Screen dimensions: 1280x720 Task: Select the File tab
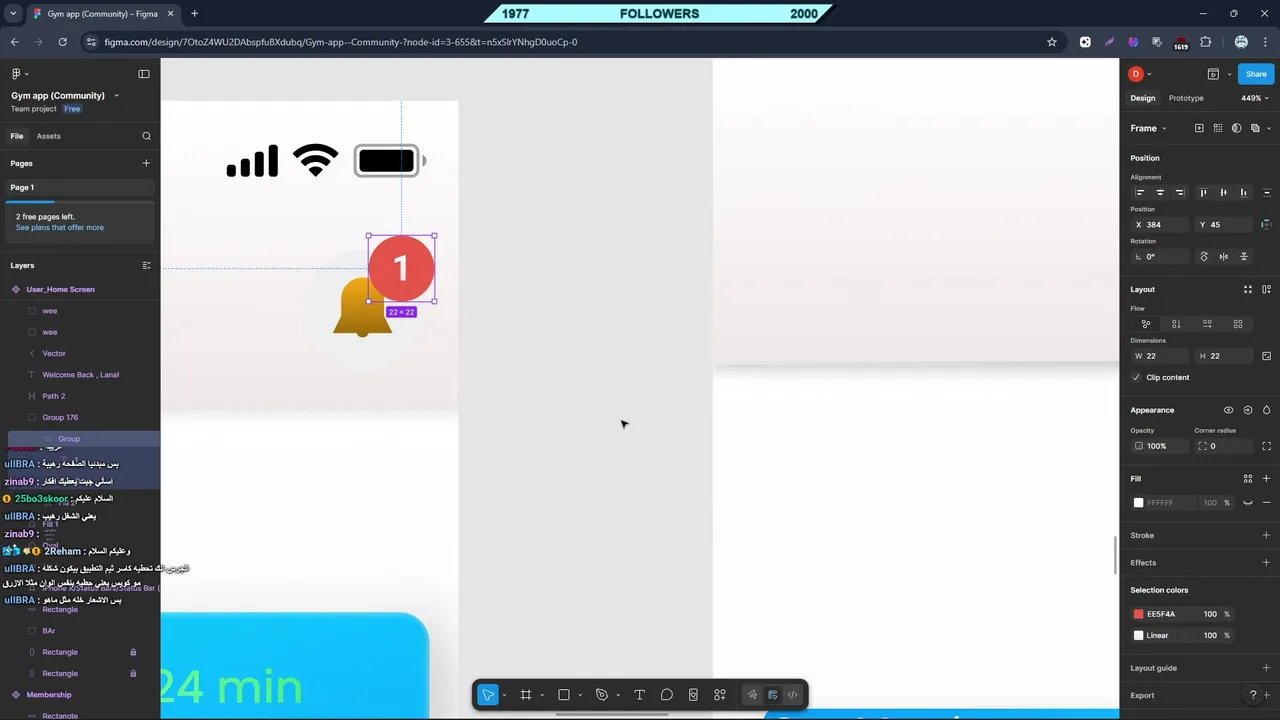tap(17, 136)
